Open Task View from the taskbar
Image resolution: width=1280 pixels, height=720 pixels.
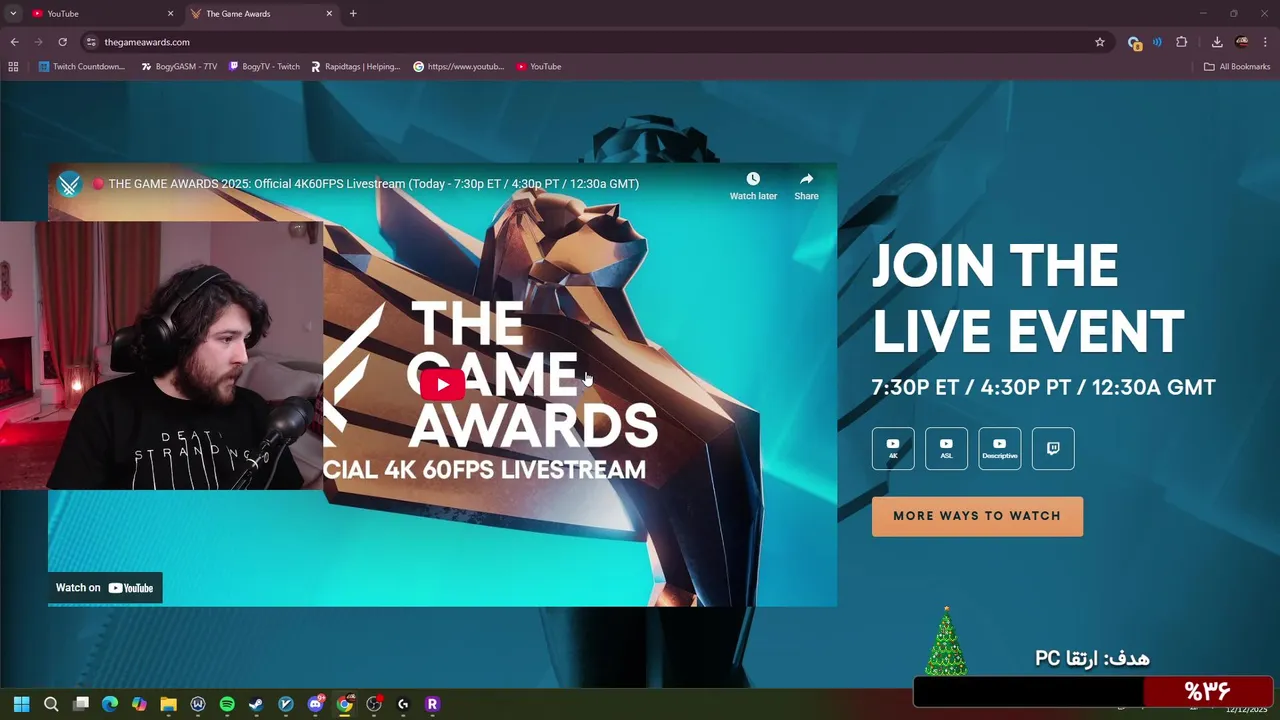(81, 704)
